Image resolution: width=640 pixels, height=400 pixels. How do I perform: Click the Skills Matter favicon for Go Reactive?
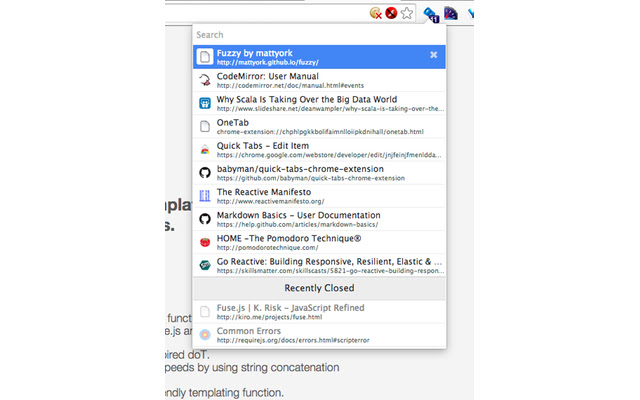pos(205,265)
